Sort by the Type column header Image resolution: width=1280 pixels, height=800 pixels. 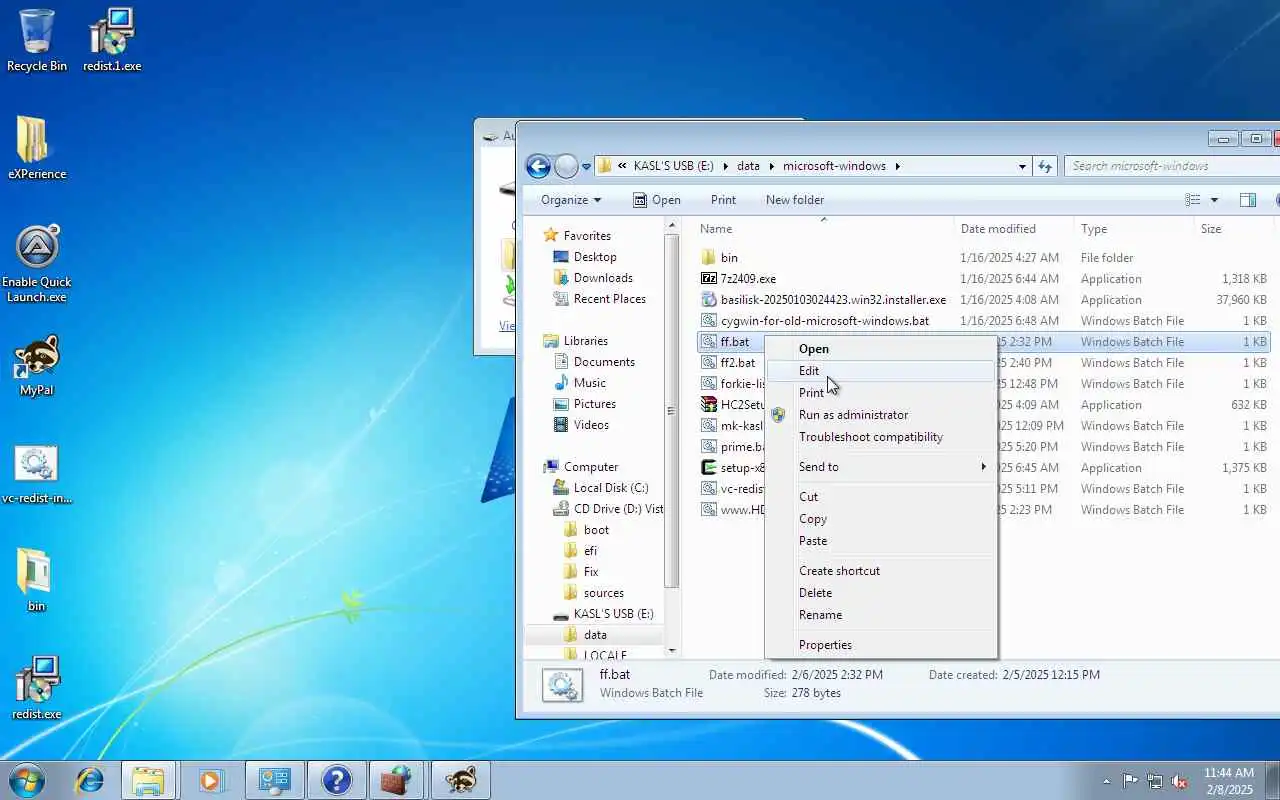pyautogui.click(x=1134, y=229)
